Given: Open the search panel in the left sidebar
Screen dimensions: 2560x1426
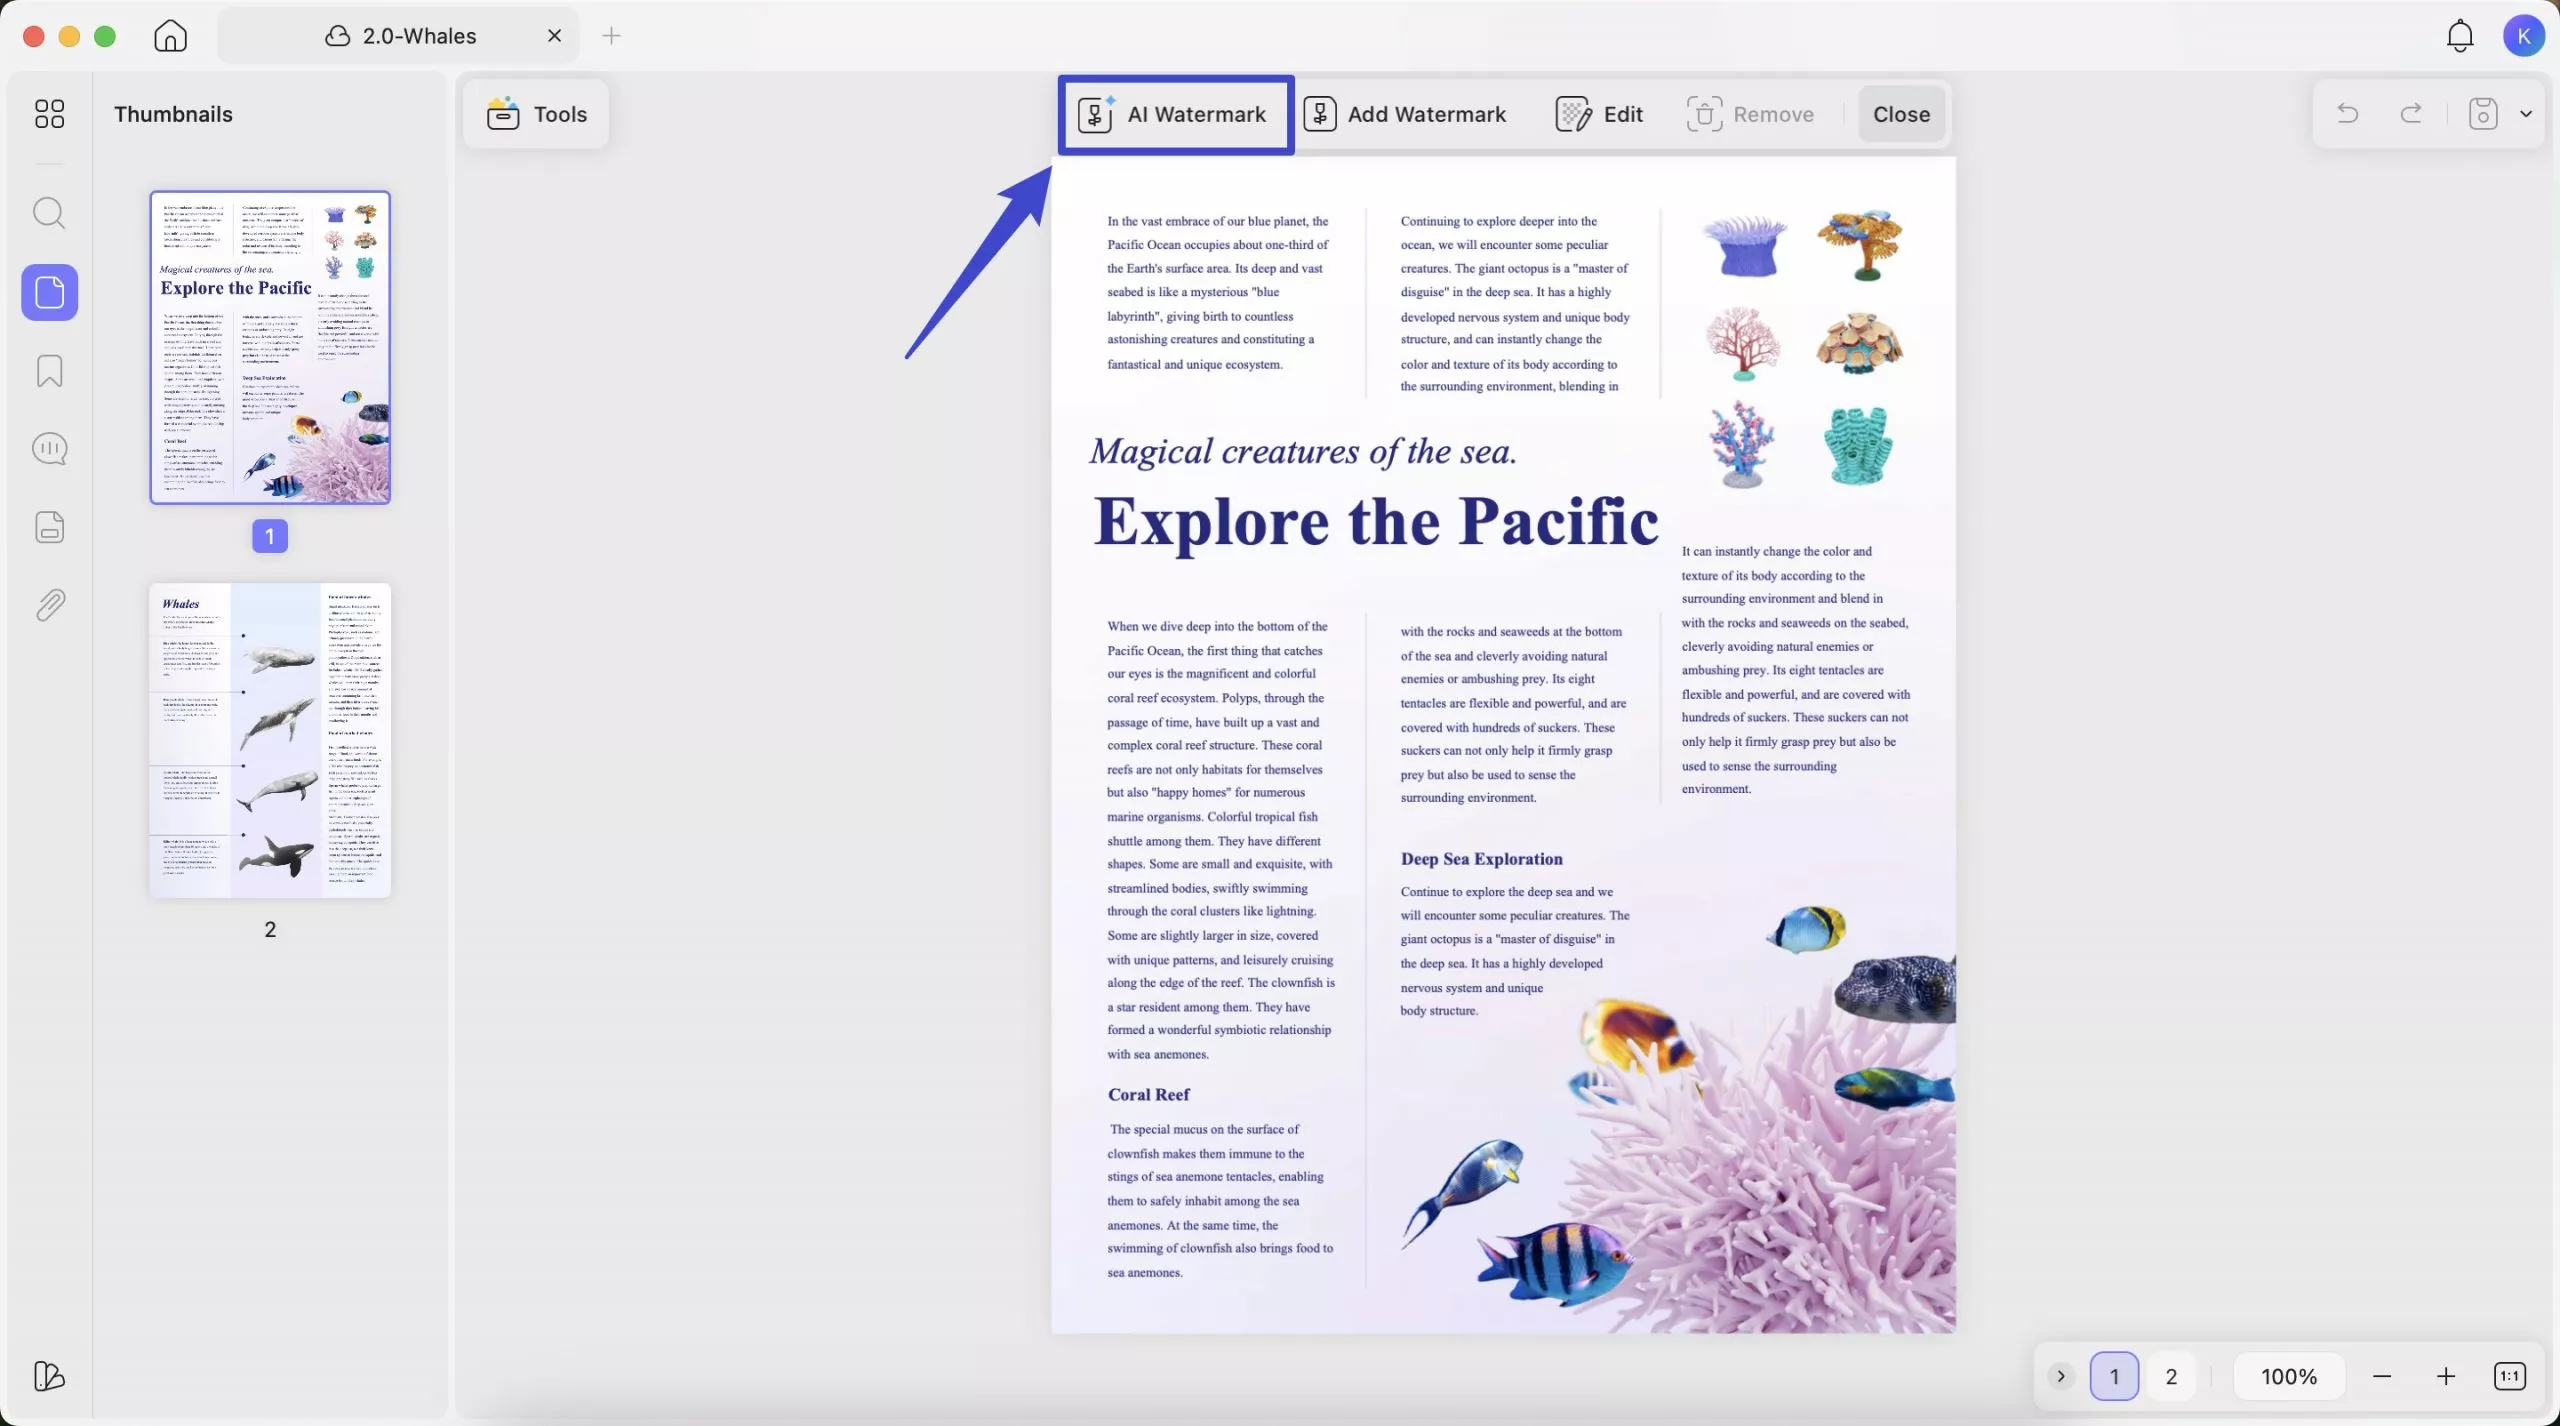Looking at the screenshot, I should (49, 214).
